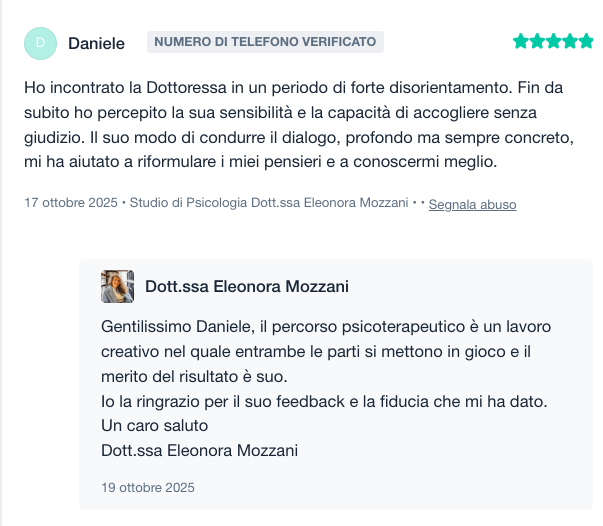This screenshot has height=526, width=603.
Task: Click the signature line ending the reply
Action: 199,450
